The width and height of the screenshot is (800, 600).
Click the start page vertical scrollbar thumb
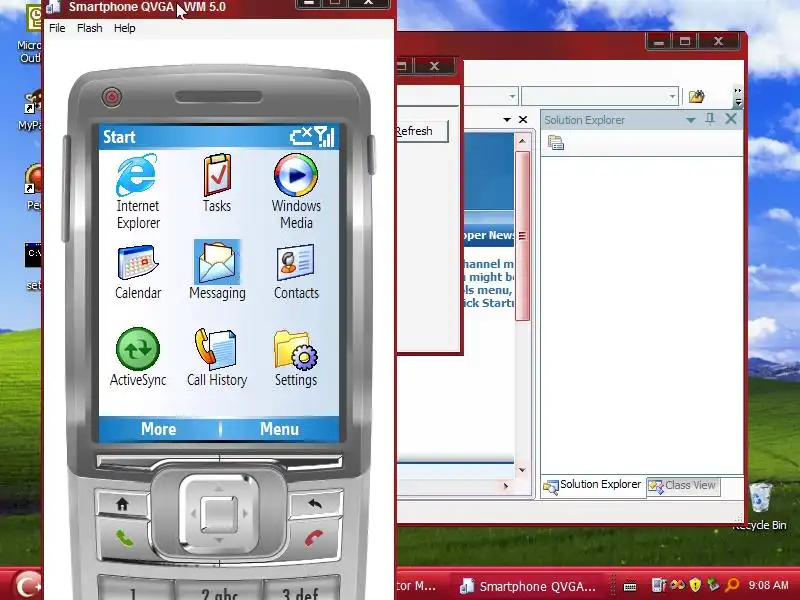tap(522, 235)
